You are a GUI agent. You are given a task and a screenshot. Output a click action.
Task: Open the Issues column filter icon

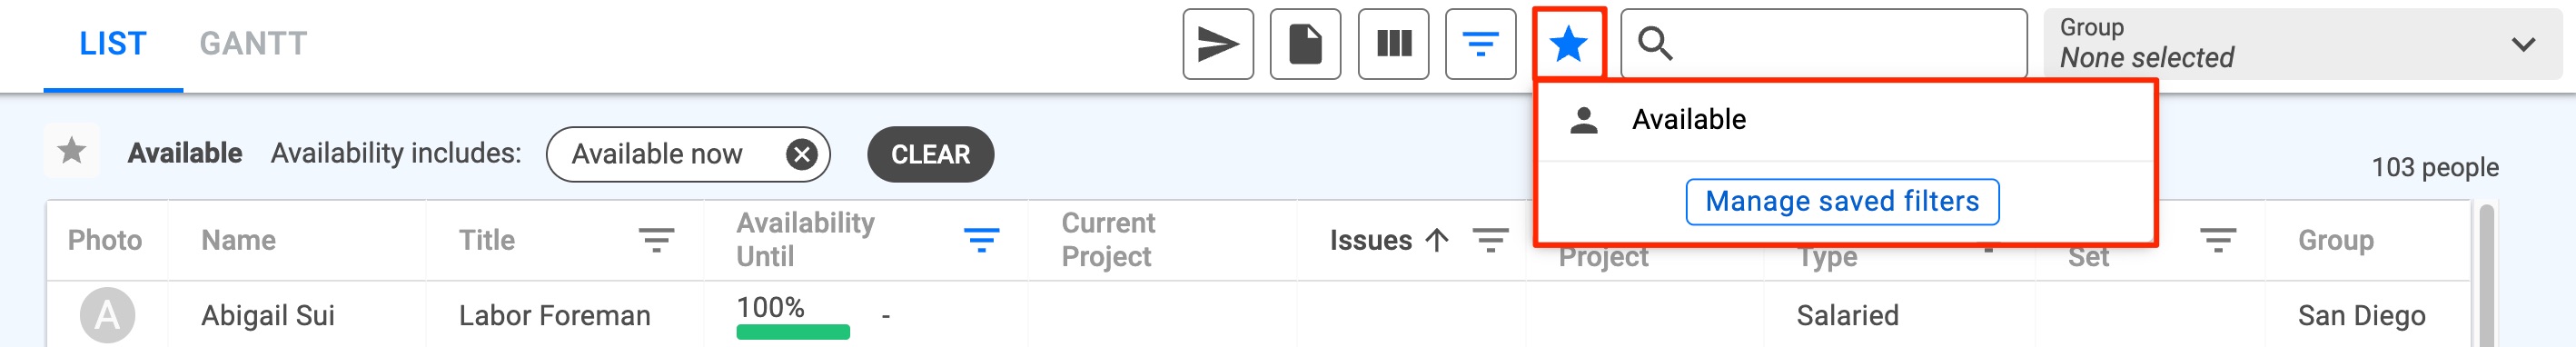coord(1490,240)
